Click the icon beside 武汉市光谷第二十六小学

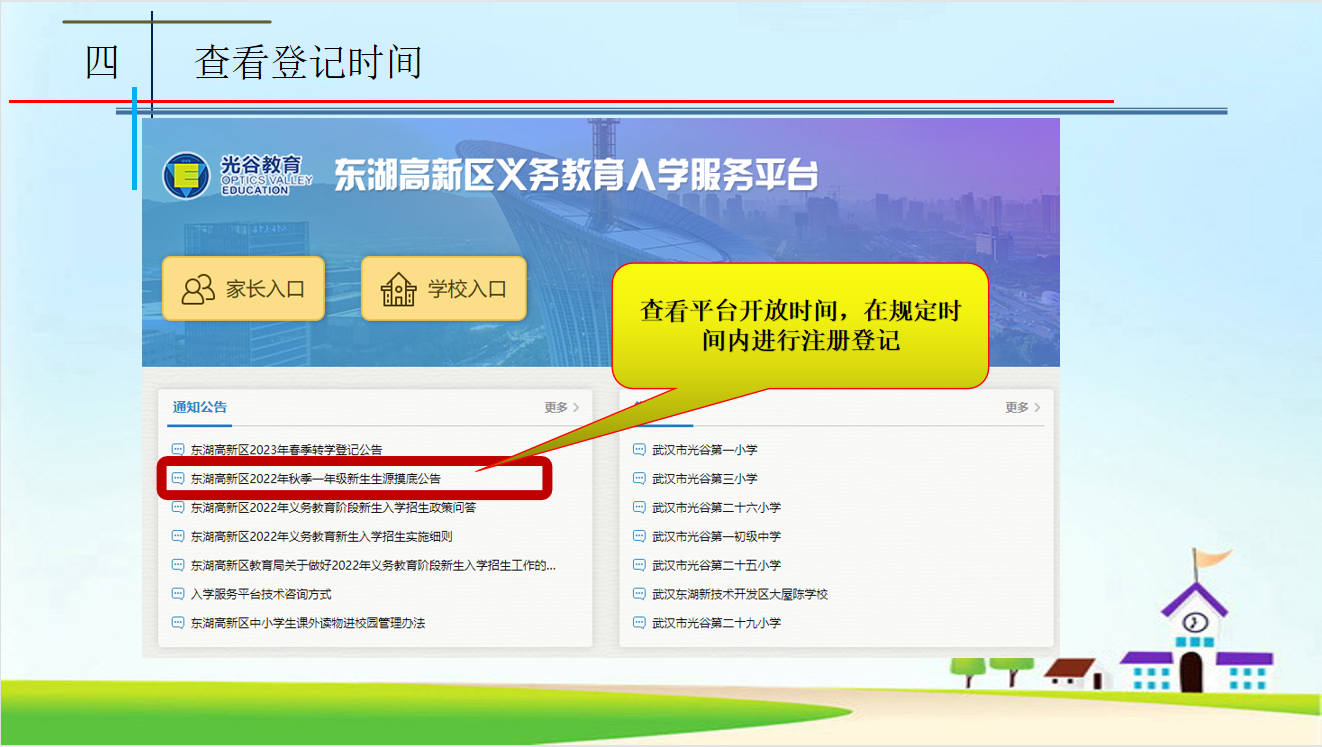(640, 508)
